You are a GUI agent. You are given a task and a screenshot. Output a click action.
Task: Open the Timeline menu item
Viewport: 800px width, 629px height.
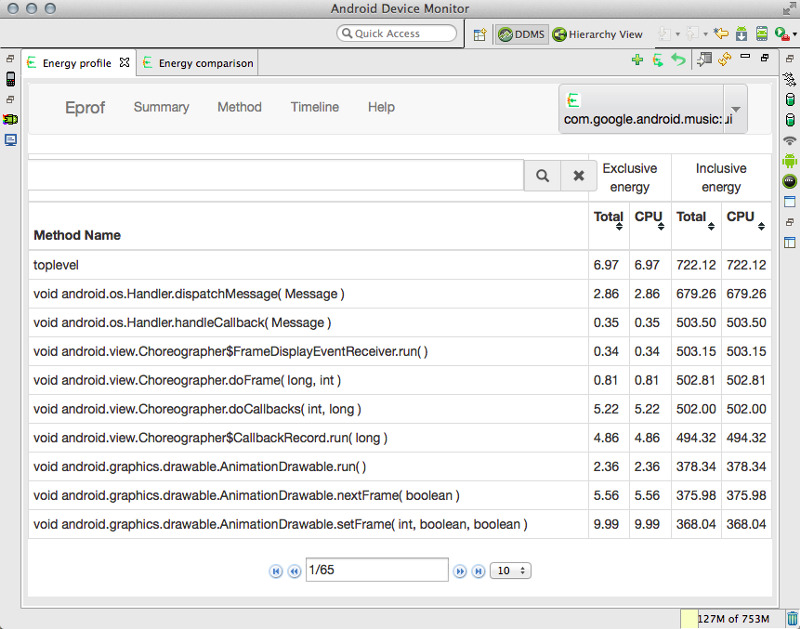coord(314,107)
